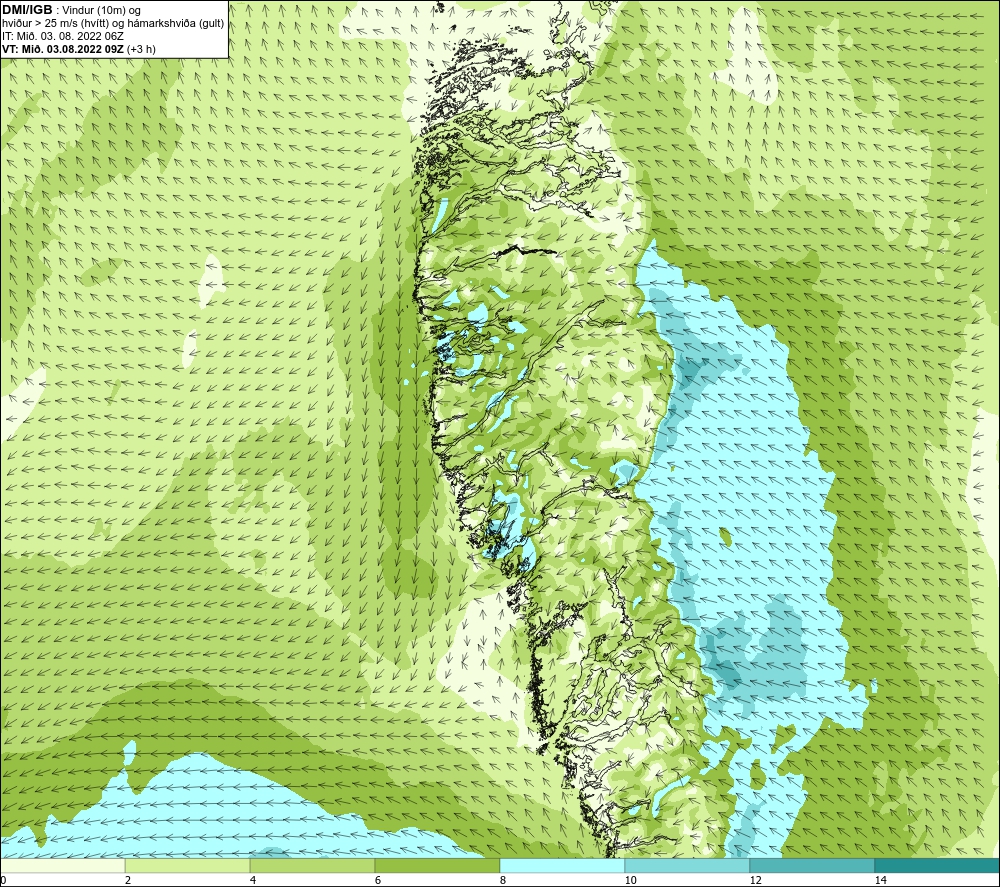Click the legend scale label '4'
The image size is (1000, 887).
click(253, 880)
